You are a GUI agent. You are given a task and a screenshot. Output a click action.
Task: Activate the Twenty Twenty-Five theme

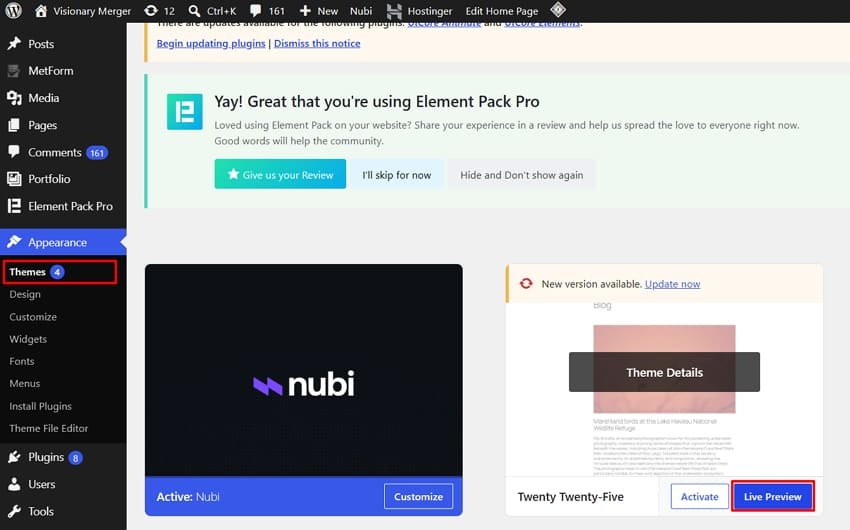tap(700, 496)
